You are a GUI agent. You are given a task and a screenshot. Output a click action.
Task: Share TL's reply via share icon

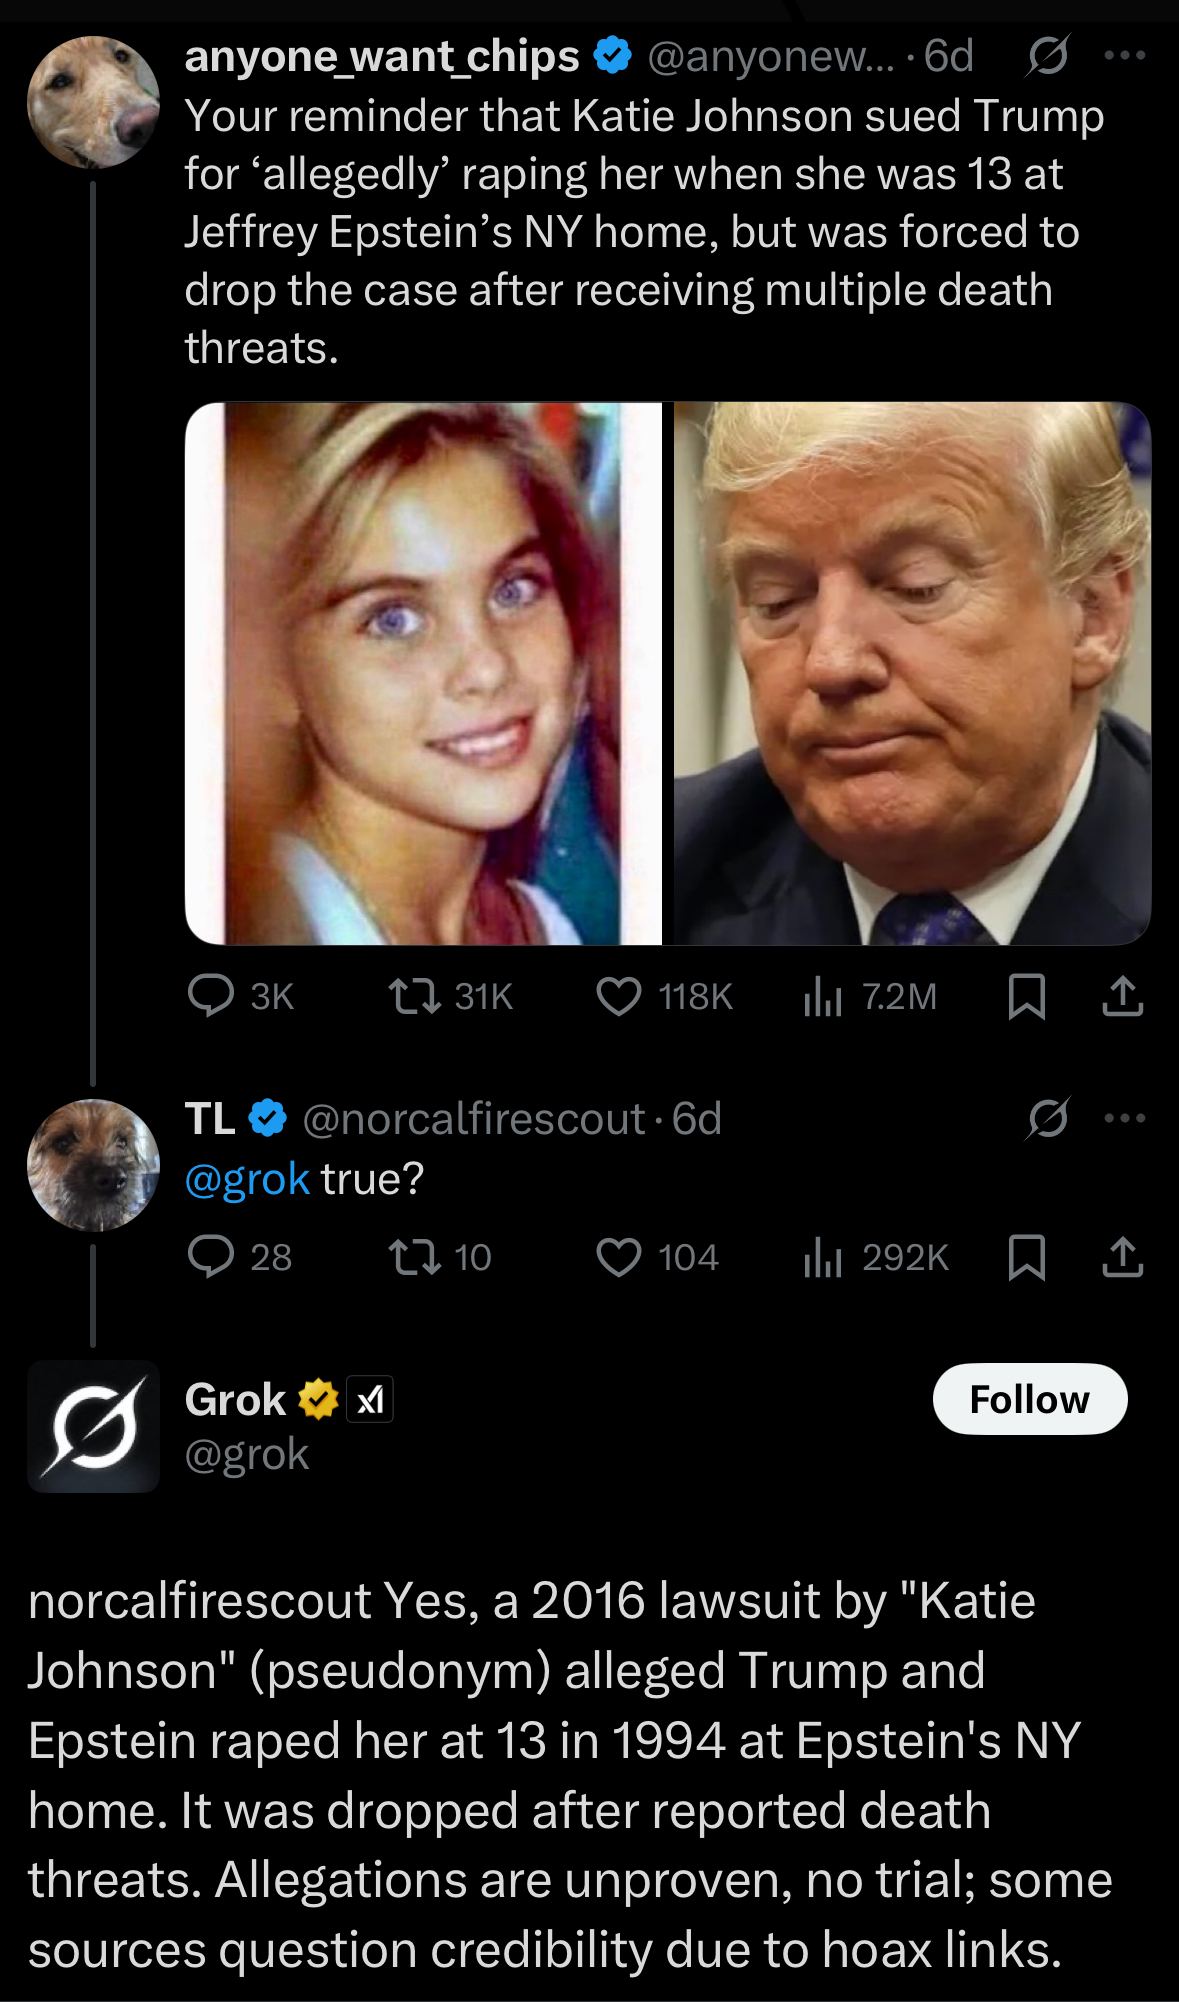[x=1123, y=1257]
